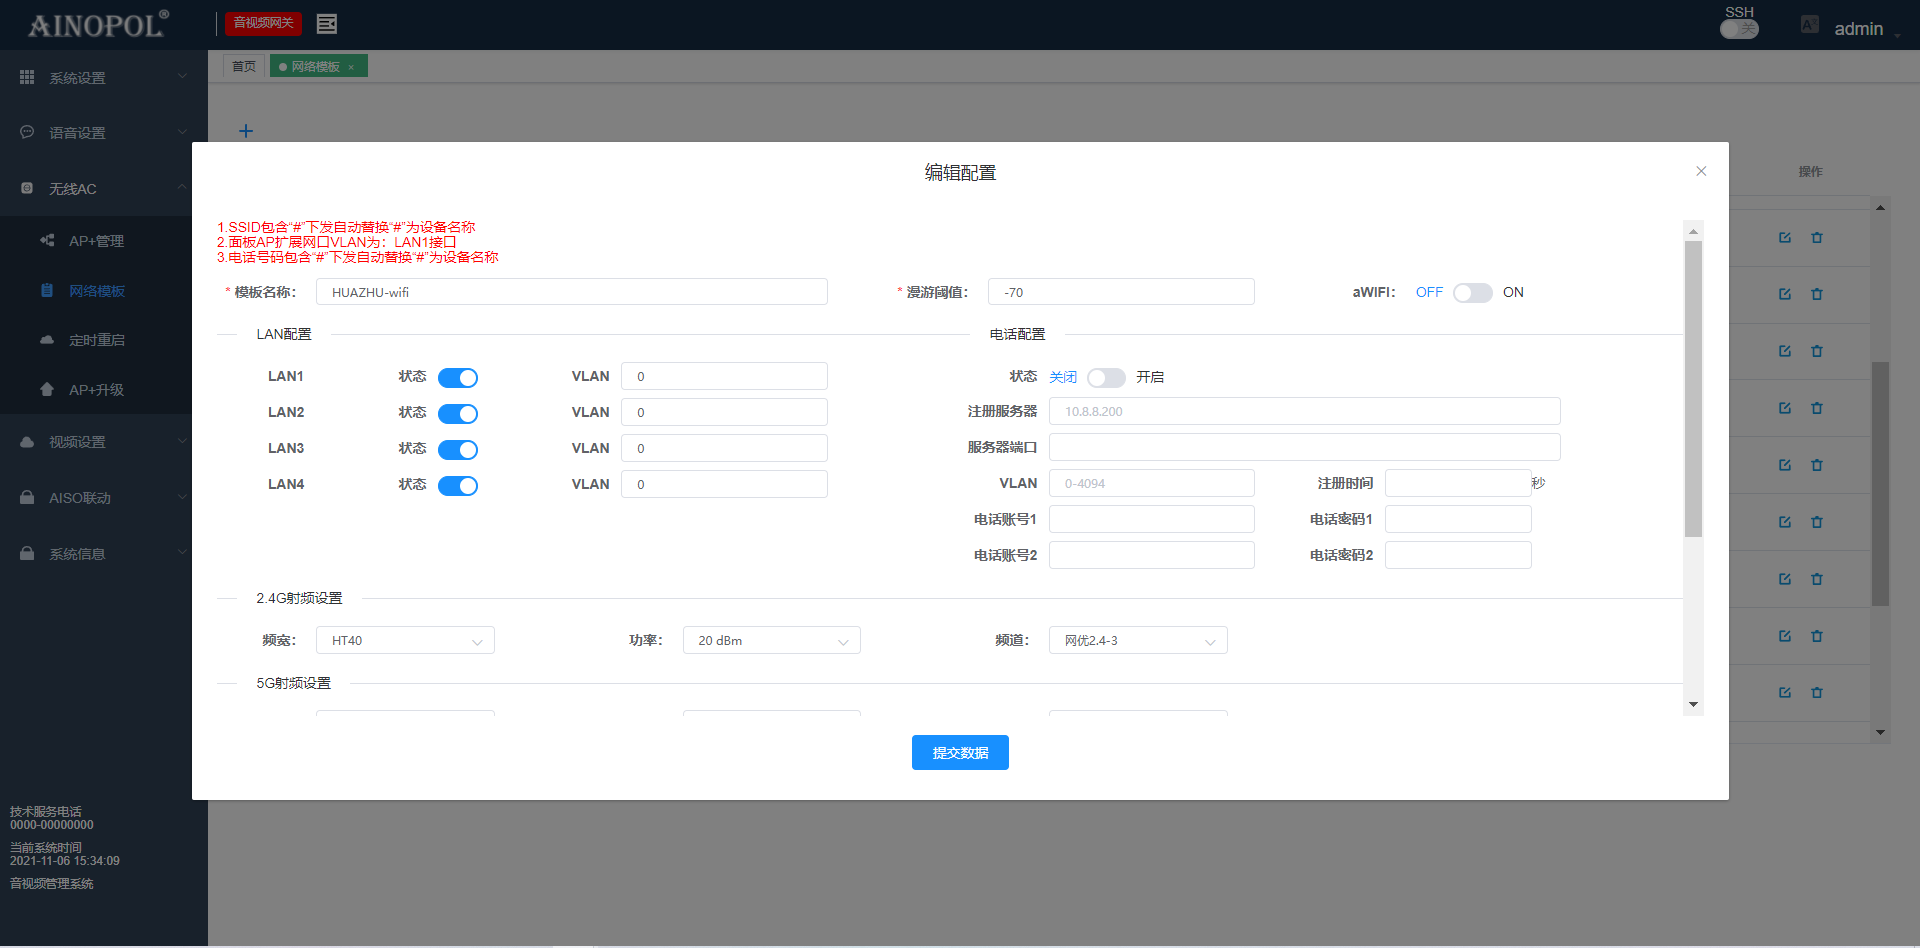
Task: Click the AP+管理 share icon in sidebar
Action: [x=47, y=240]
